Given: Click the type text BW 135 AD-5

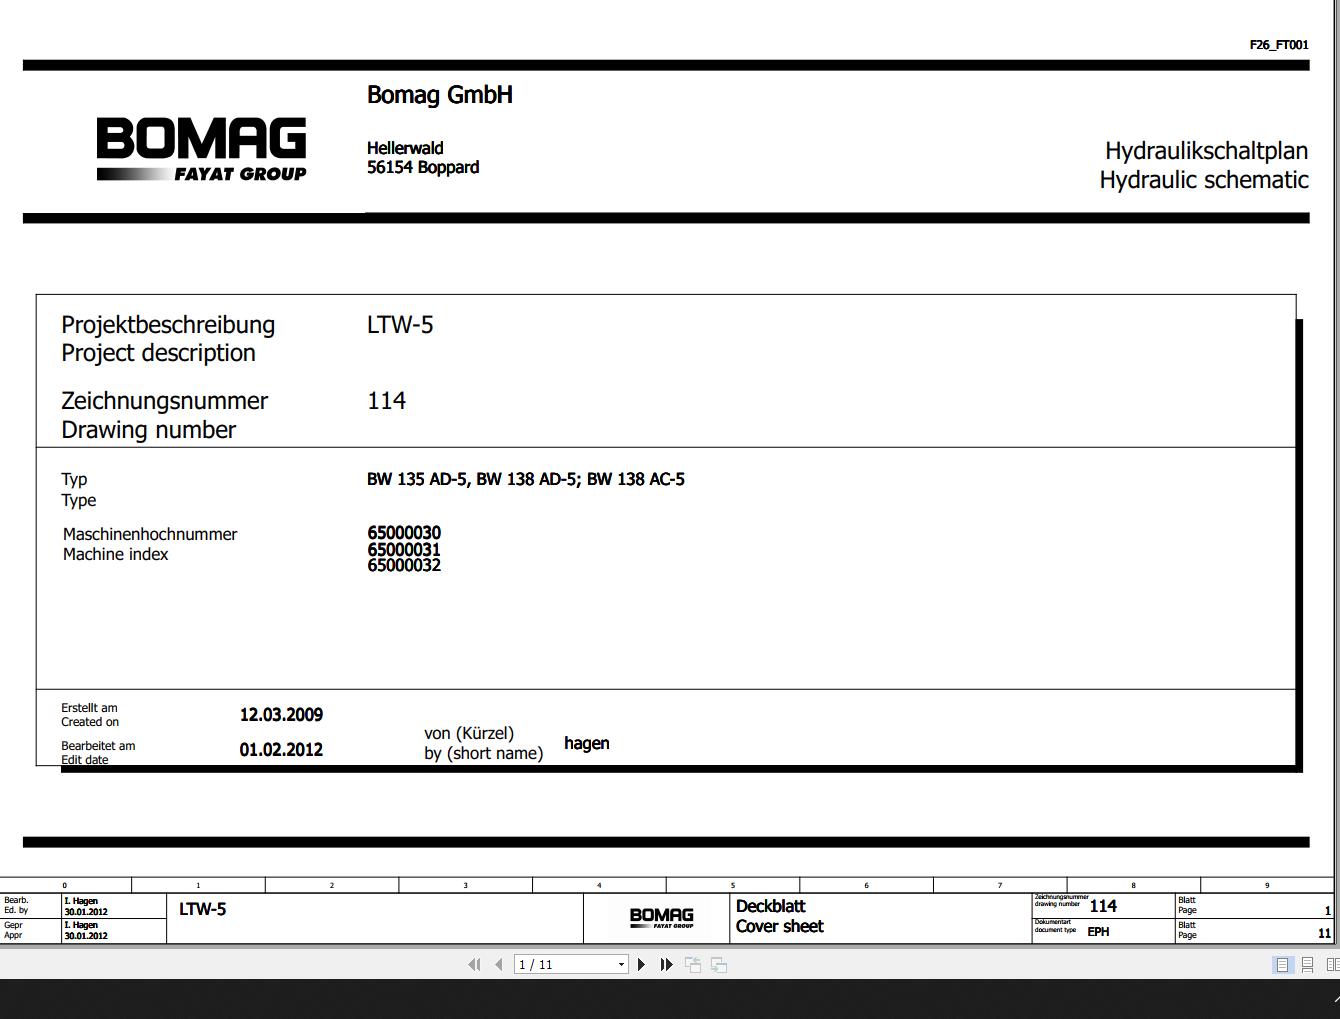Looking at the screenshot, I should (417, 479).
